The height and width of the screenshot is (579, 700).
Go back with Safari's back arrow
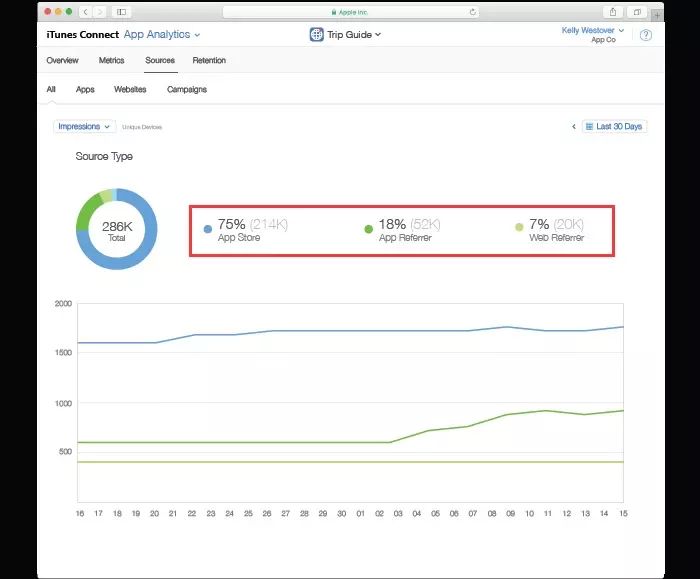(86, 12)
